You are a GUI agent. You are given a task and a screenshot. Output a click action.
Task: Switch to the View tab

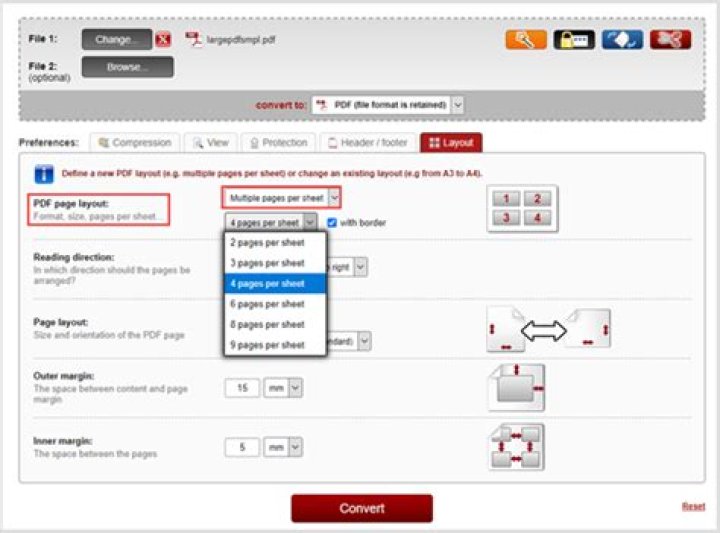[x=211, y=143]
